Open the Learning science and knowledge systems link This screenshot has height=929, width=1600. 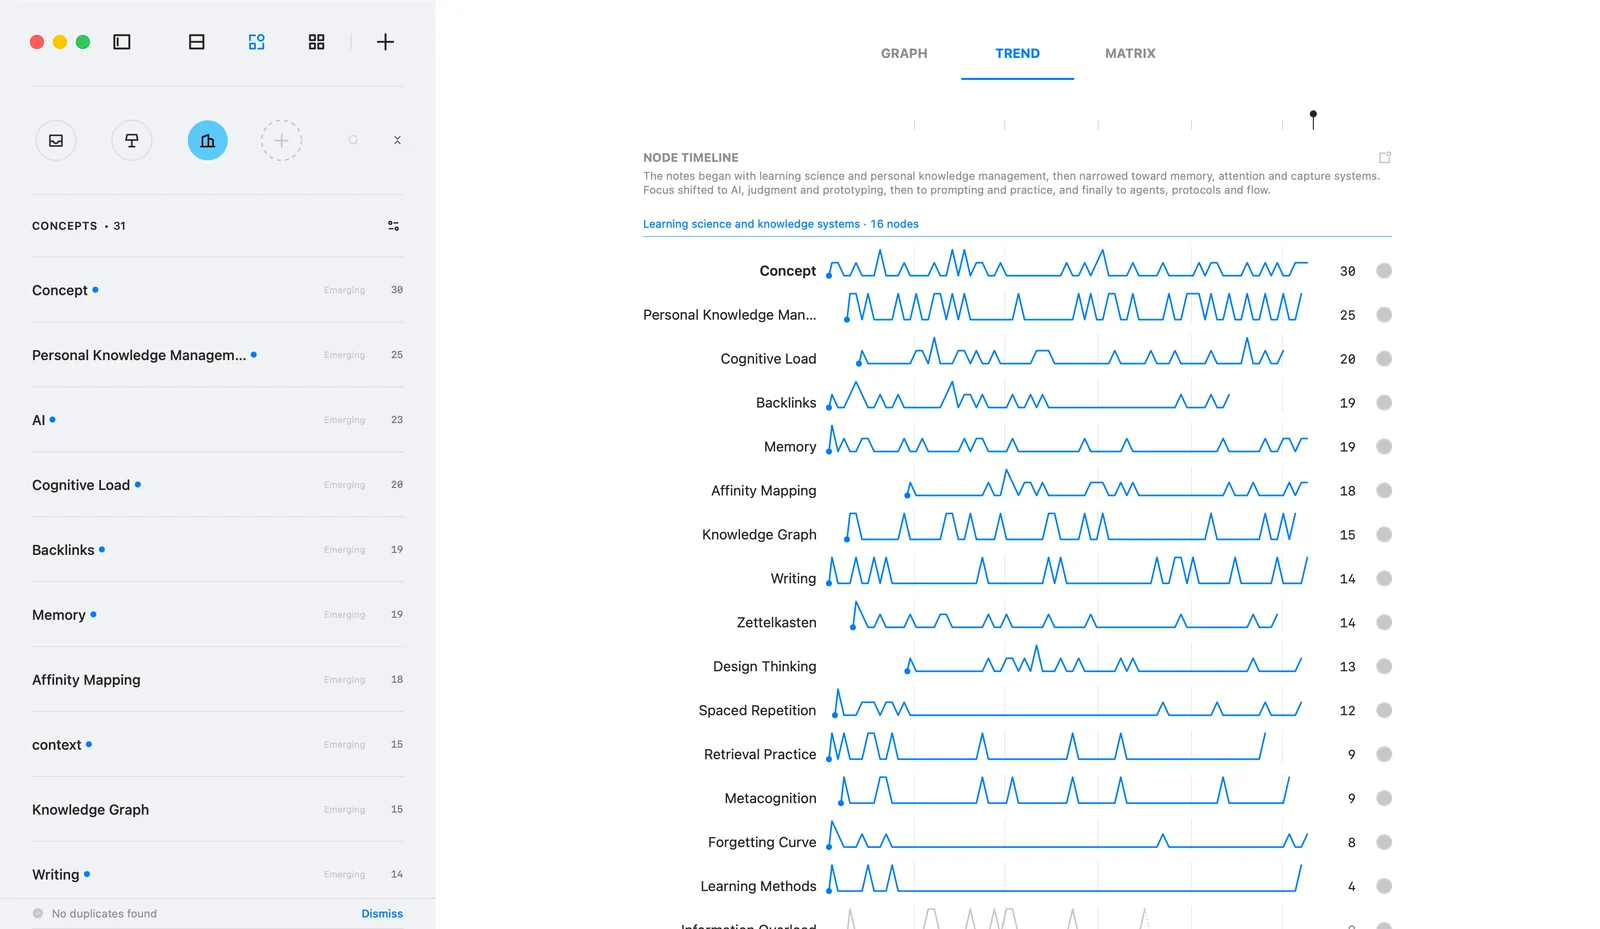pos(781,224)
